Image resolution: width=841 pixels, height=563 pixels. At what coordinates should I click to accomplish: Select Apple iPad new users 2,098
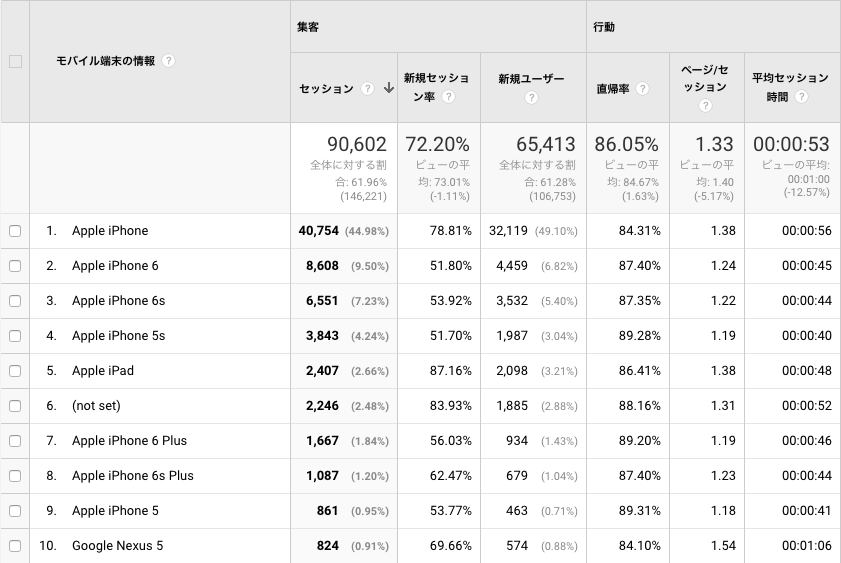512,371
